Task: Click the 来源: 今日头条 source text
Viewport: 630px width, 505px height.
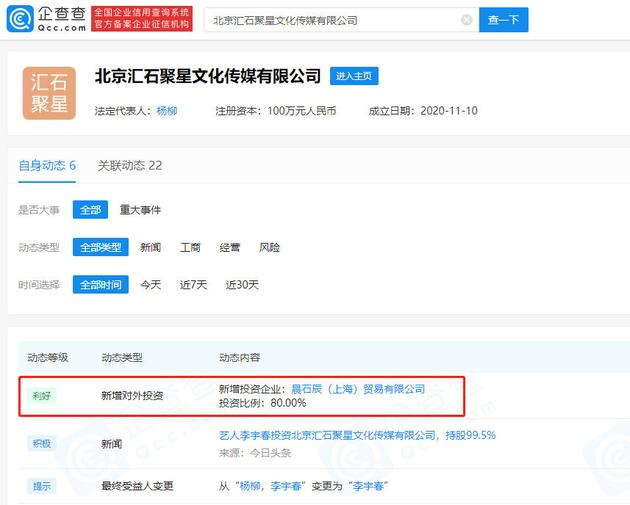Action: click(x=255, y=453)
